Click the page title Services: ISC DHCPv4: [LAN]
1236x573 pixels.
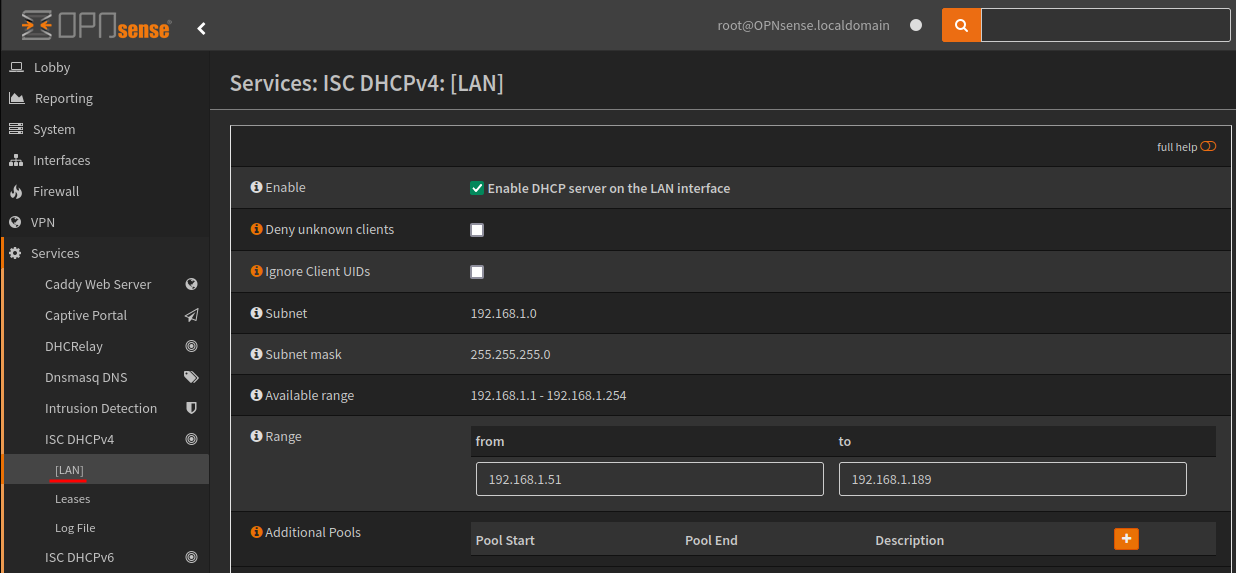coord(367,82)
